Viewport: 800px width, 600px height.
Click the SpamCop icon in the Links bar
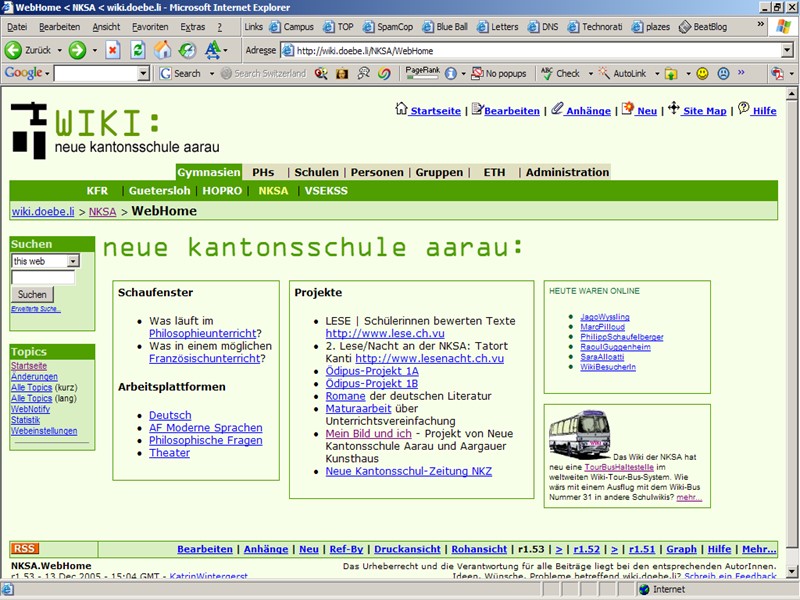[x=369, y=27]
